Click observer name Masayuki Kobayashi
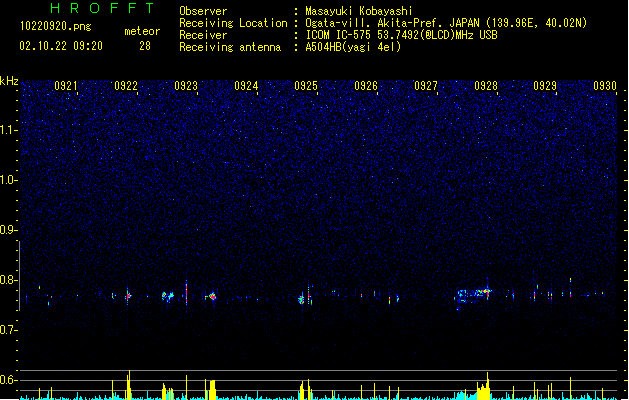629x400 pixels. coord(359,11)
